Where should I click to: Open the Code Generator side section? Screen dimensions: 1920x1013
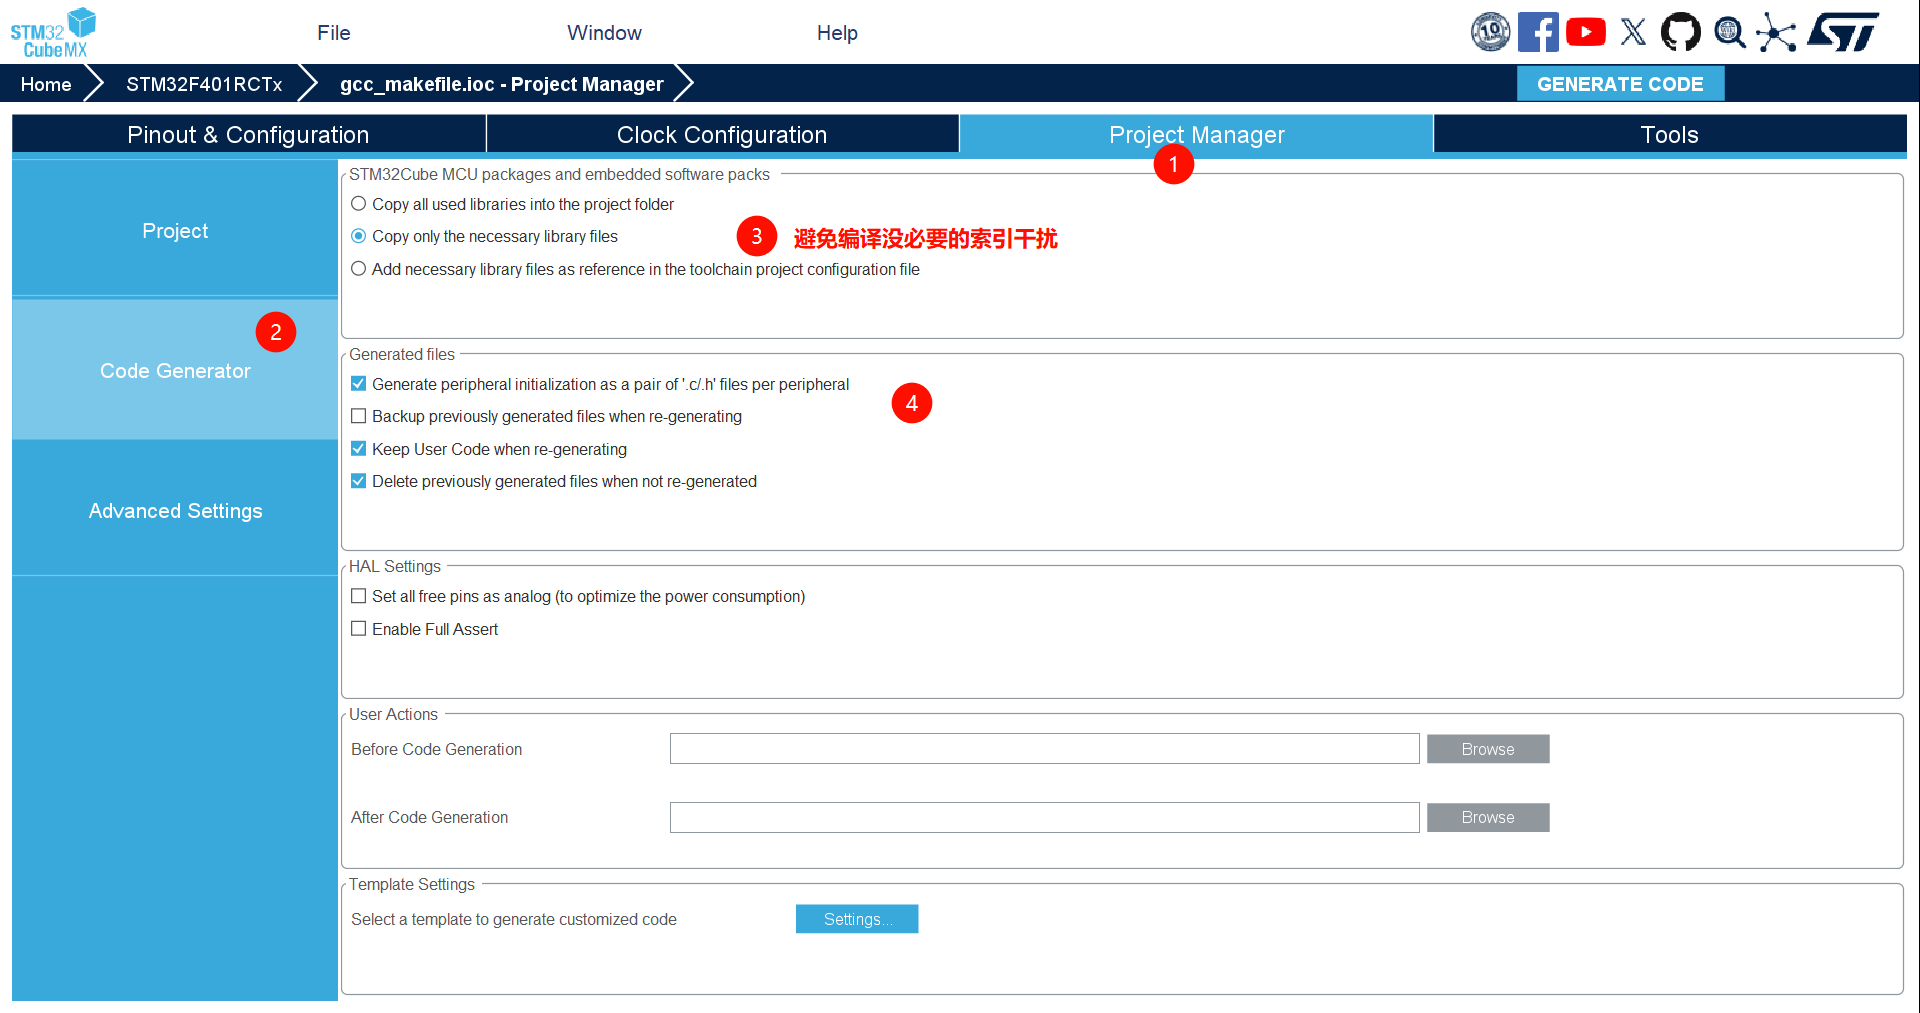click(x=175, y=370)
